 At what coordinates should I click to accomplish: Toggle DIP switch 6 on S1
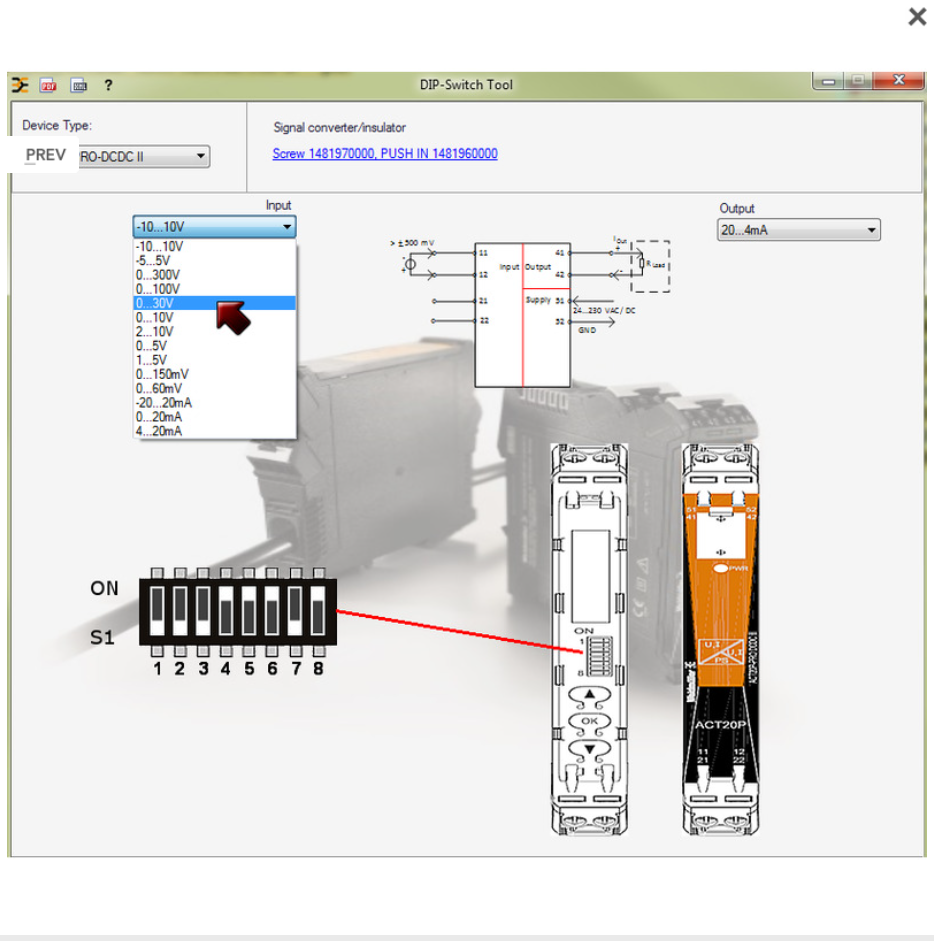tap(271, 611)
